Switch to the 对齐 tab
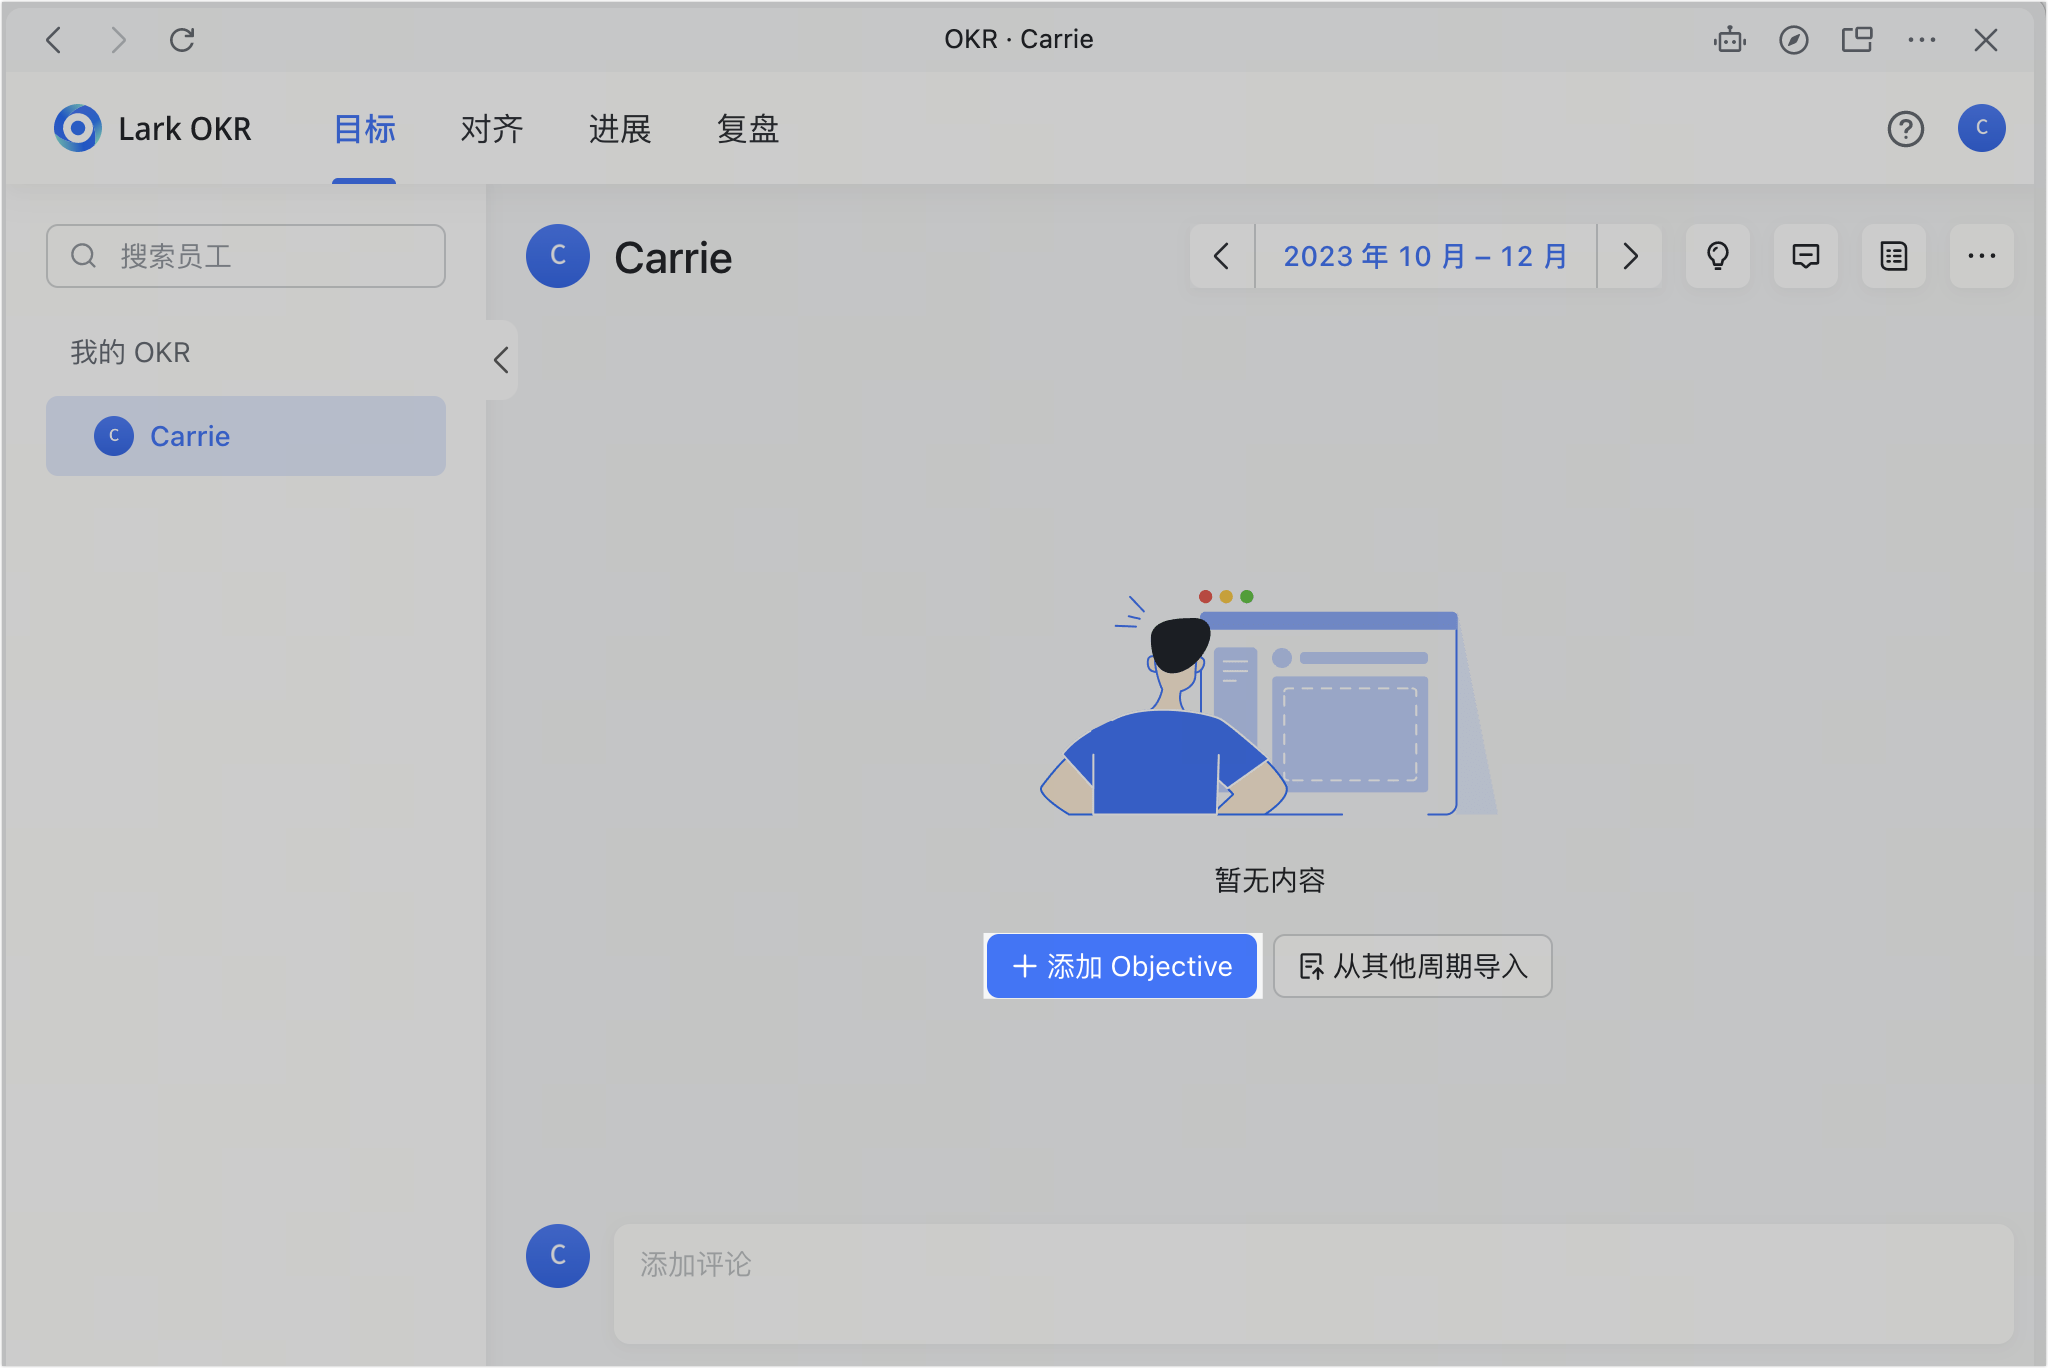Image resolution: width=2048 pixels, height=1368 pixels. pyautogui.click(x=492, y=129)
